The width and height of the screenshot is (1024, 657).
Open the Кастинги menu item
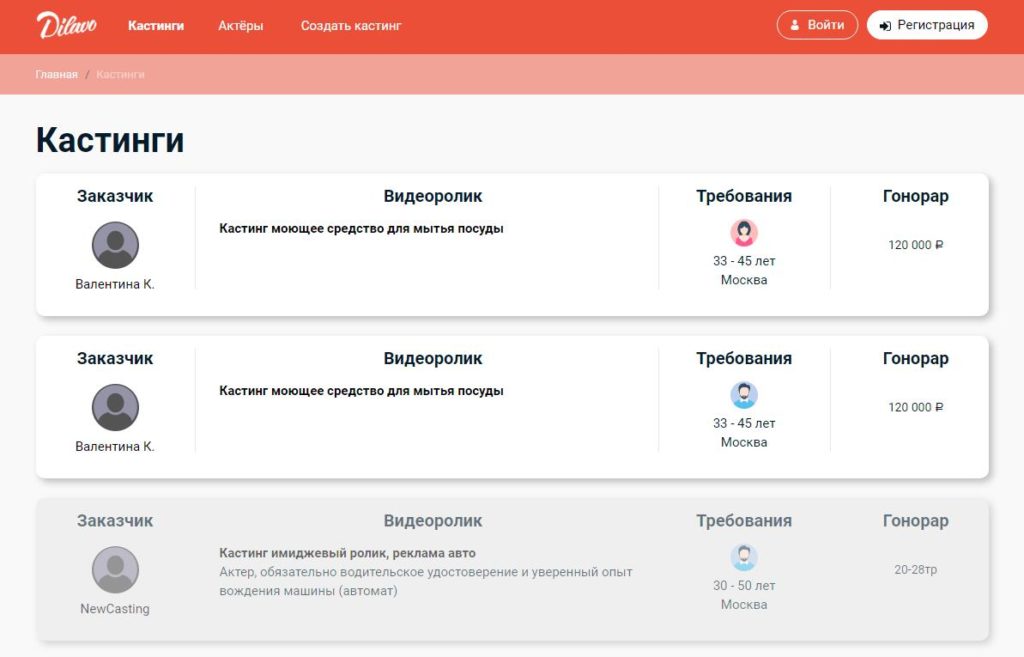pos(156,26)
